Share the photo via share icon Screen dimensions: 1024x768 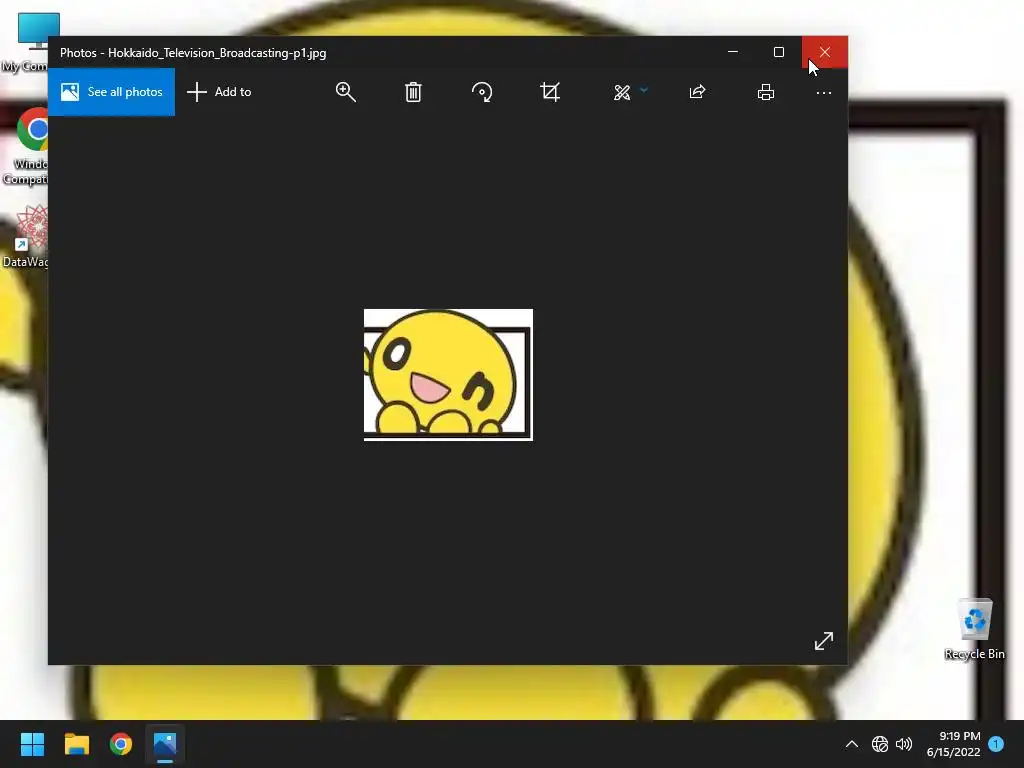click(697, 92)
